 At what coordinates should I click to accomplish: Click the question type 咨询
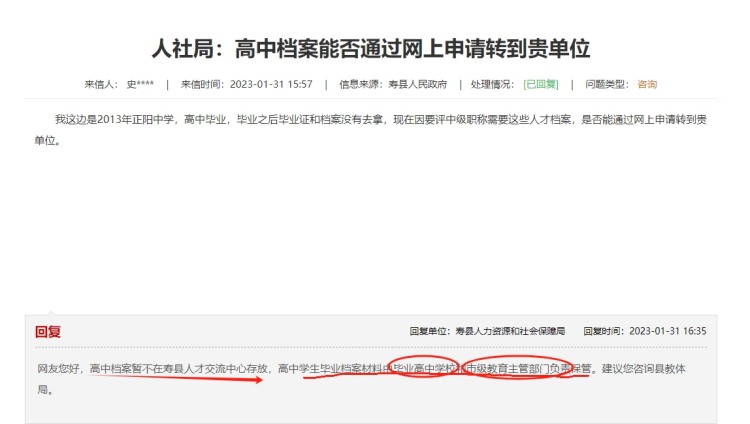point(647,84)
